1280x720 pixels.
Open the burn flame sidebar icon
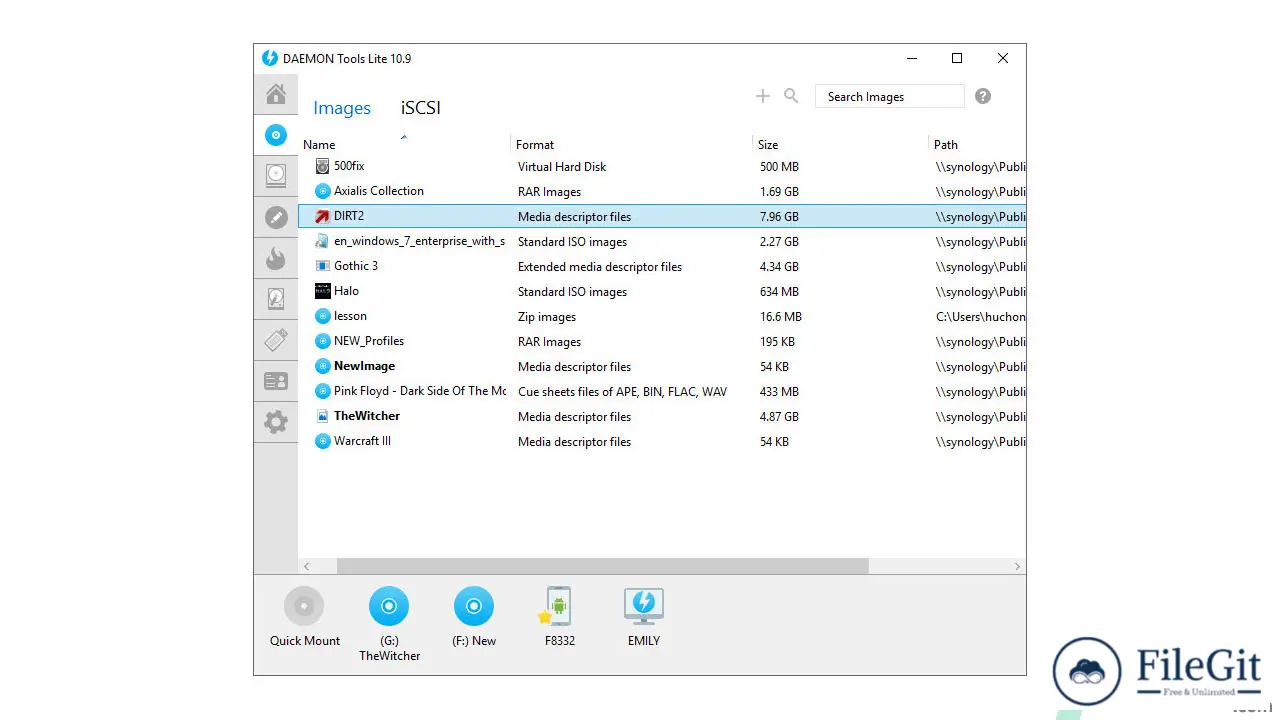(276, 258)
